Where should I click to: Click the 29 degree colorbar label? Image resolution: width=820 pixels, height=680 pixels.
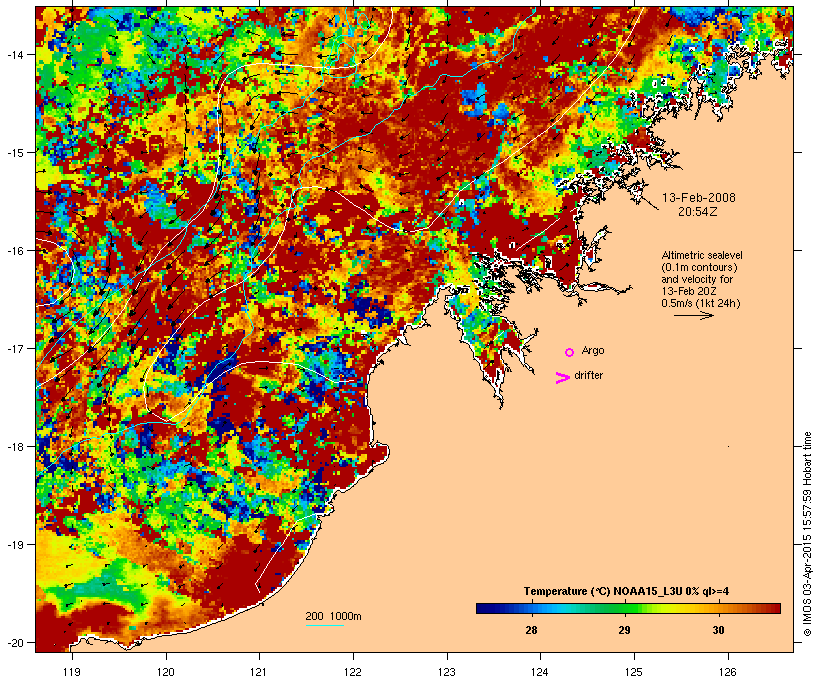tap(624, 630)
